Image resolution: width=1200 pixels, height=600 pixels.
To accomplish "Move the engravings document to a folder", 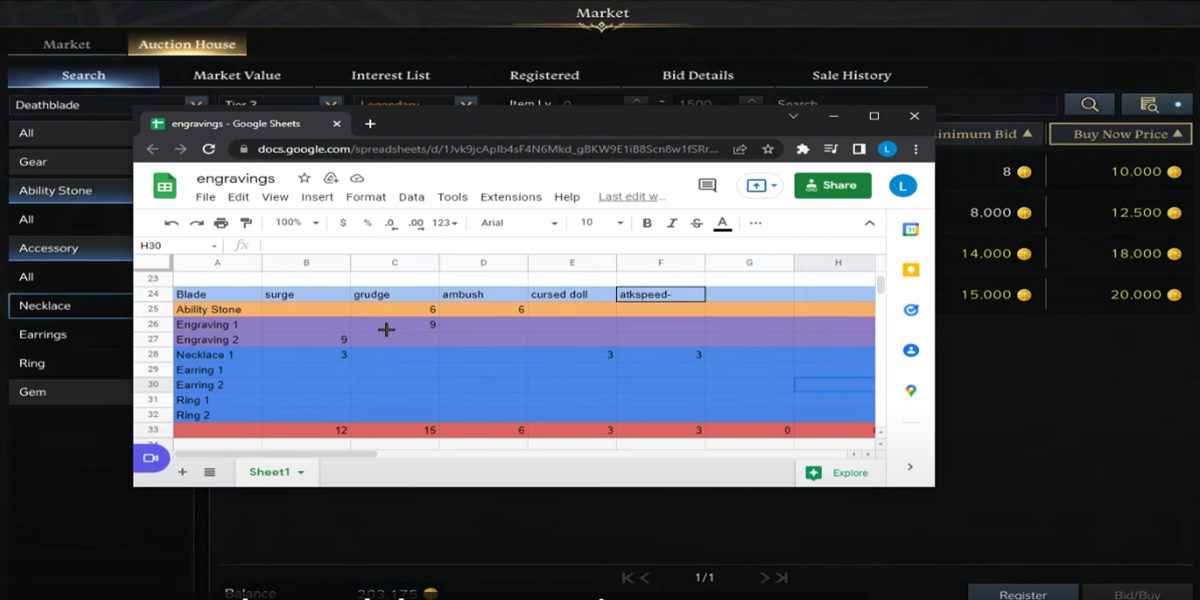I will (331, 178).
